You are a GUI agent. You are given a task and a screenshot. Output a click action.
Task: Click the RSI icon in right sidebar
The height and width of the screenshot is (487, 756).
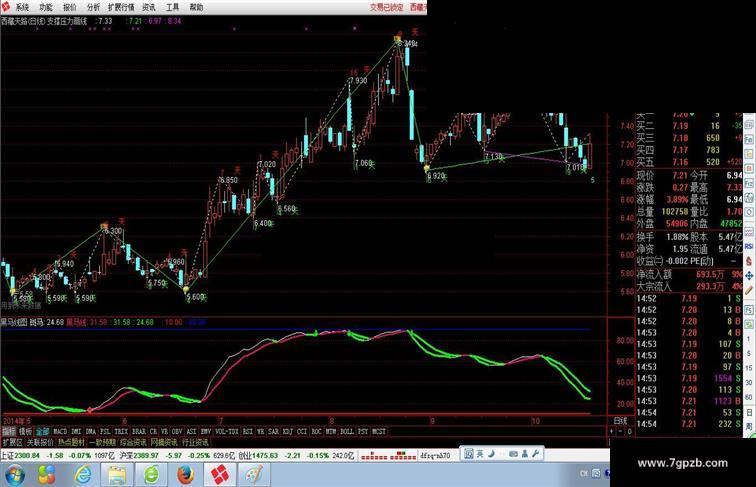click(x=749, y=246)
